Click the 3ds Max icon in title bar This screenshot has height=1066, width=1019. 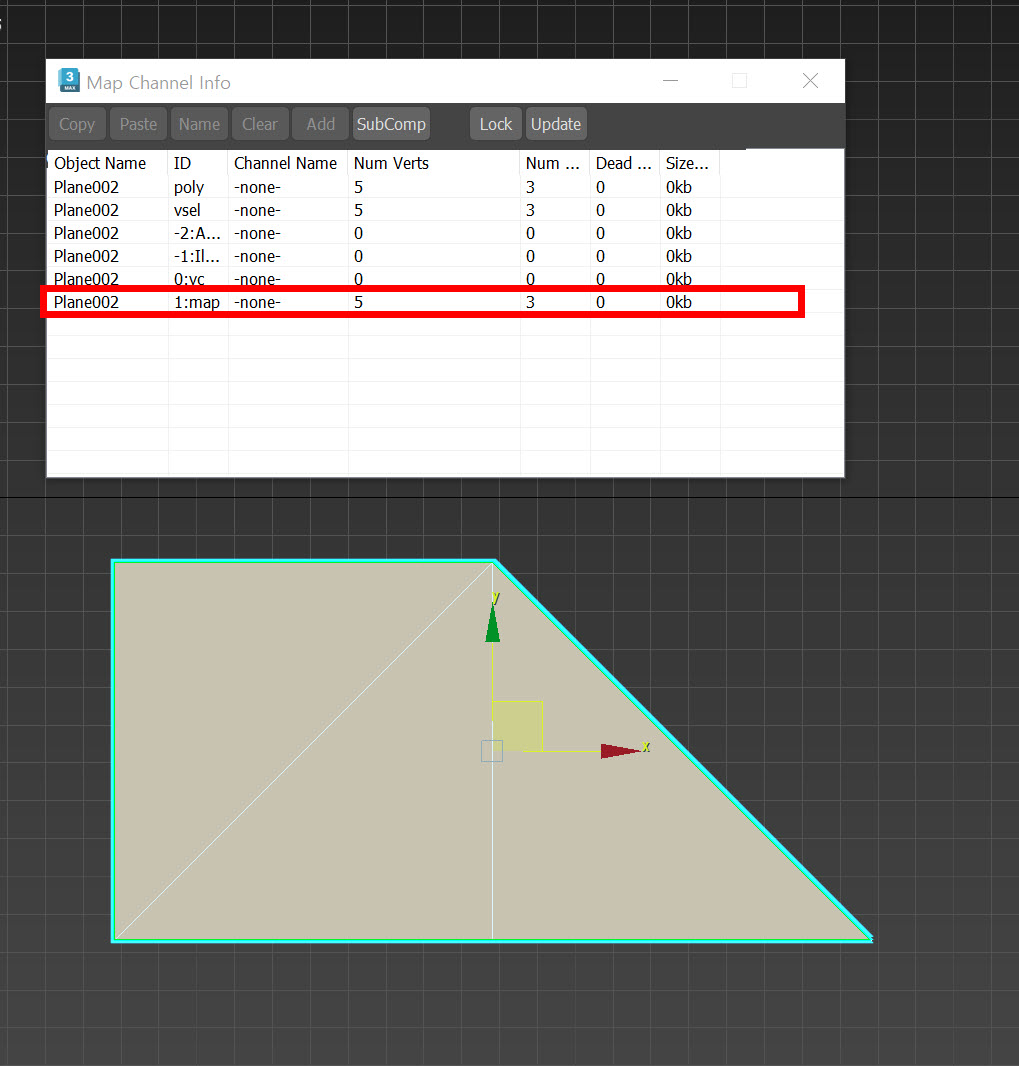coord(69,81)
